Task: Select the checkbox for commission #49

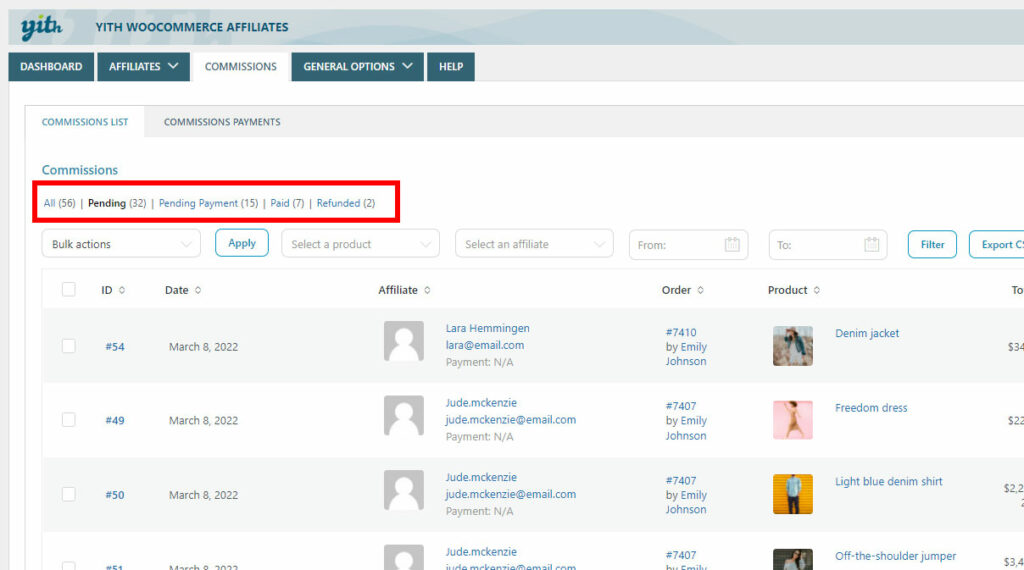Action: pyautogui.click(x=68, y=420)
